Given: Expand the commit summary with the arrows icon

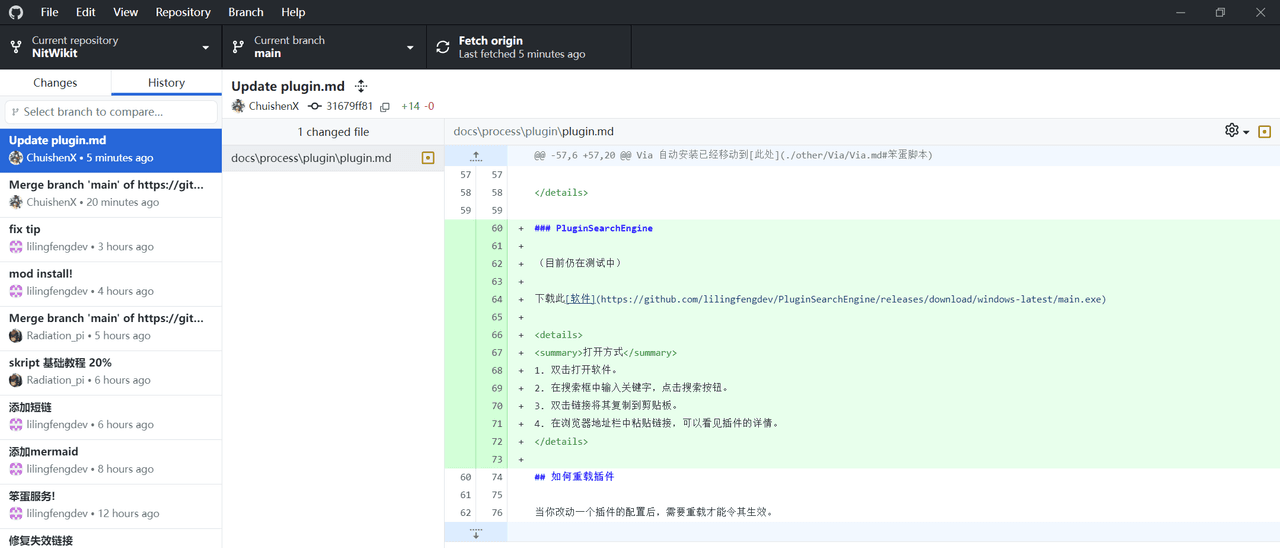Looking at the screenshot, I should pyautogui.click(x=361, y=86).
